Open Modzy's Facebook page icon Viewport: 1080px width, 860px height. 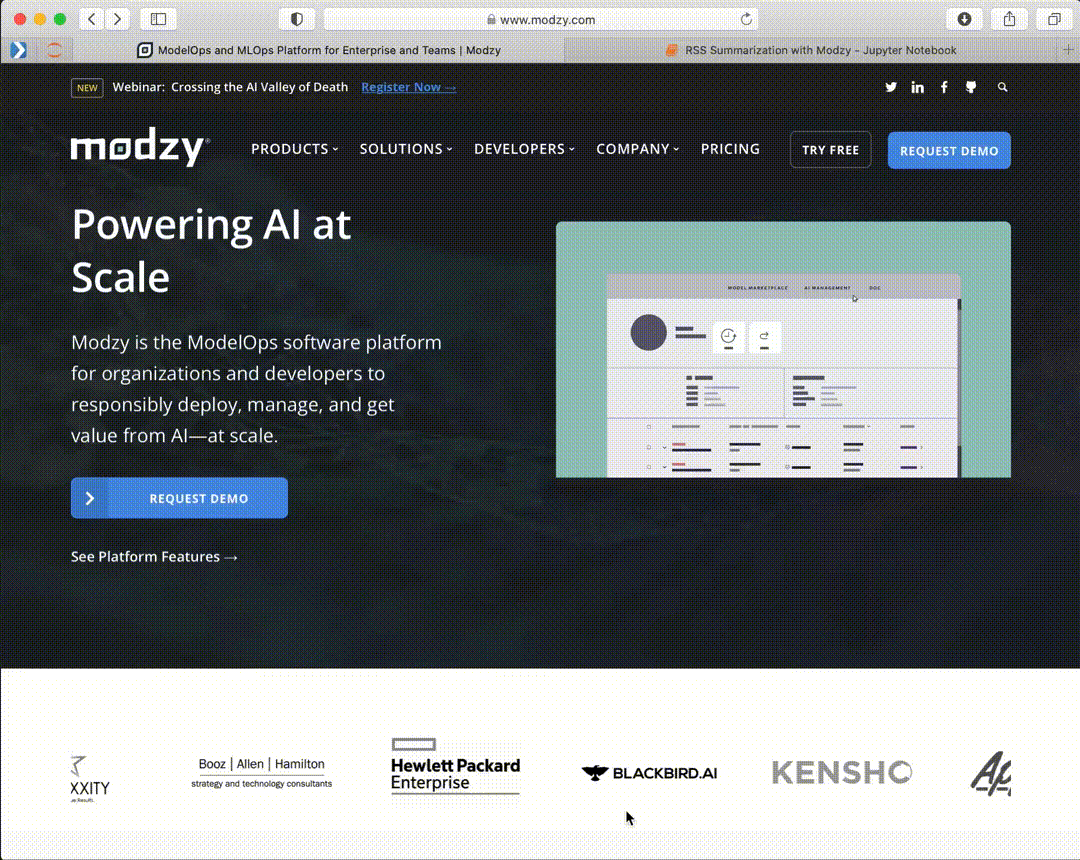coord(944,88)
